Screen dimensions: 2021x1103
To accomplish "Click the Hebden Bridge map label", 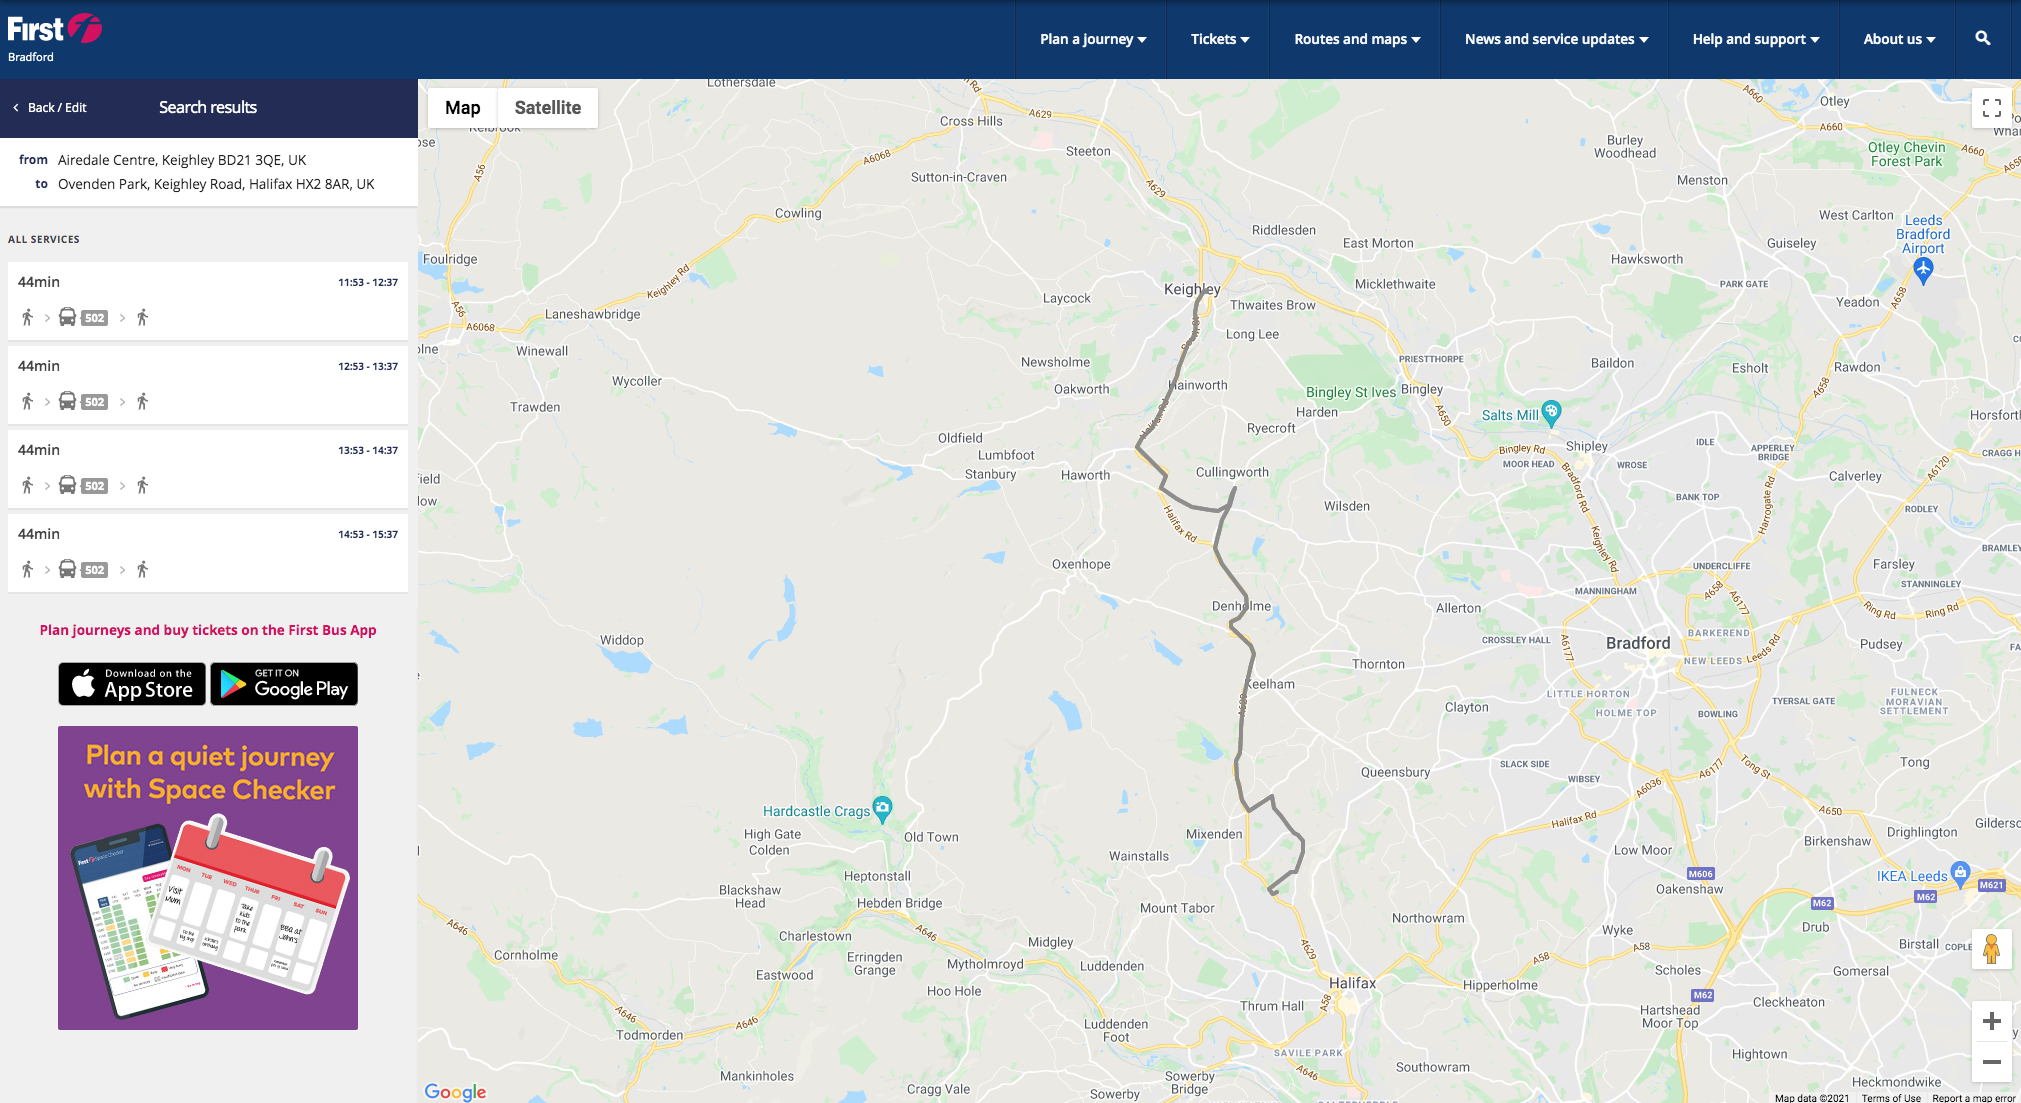I will [900, 903].
